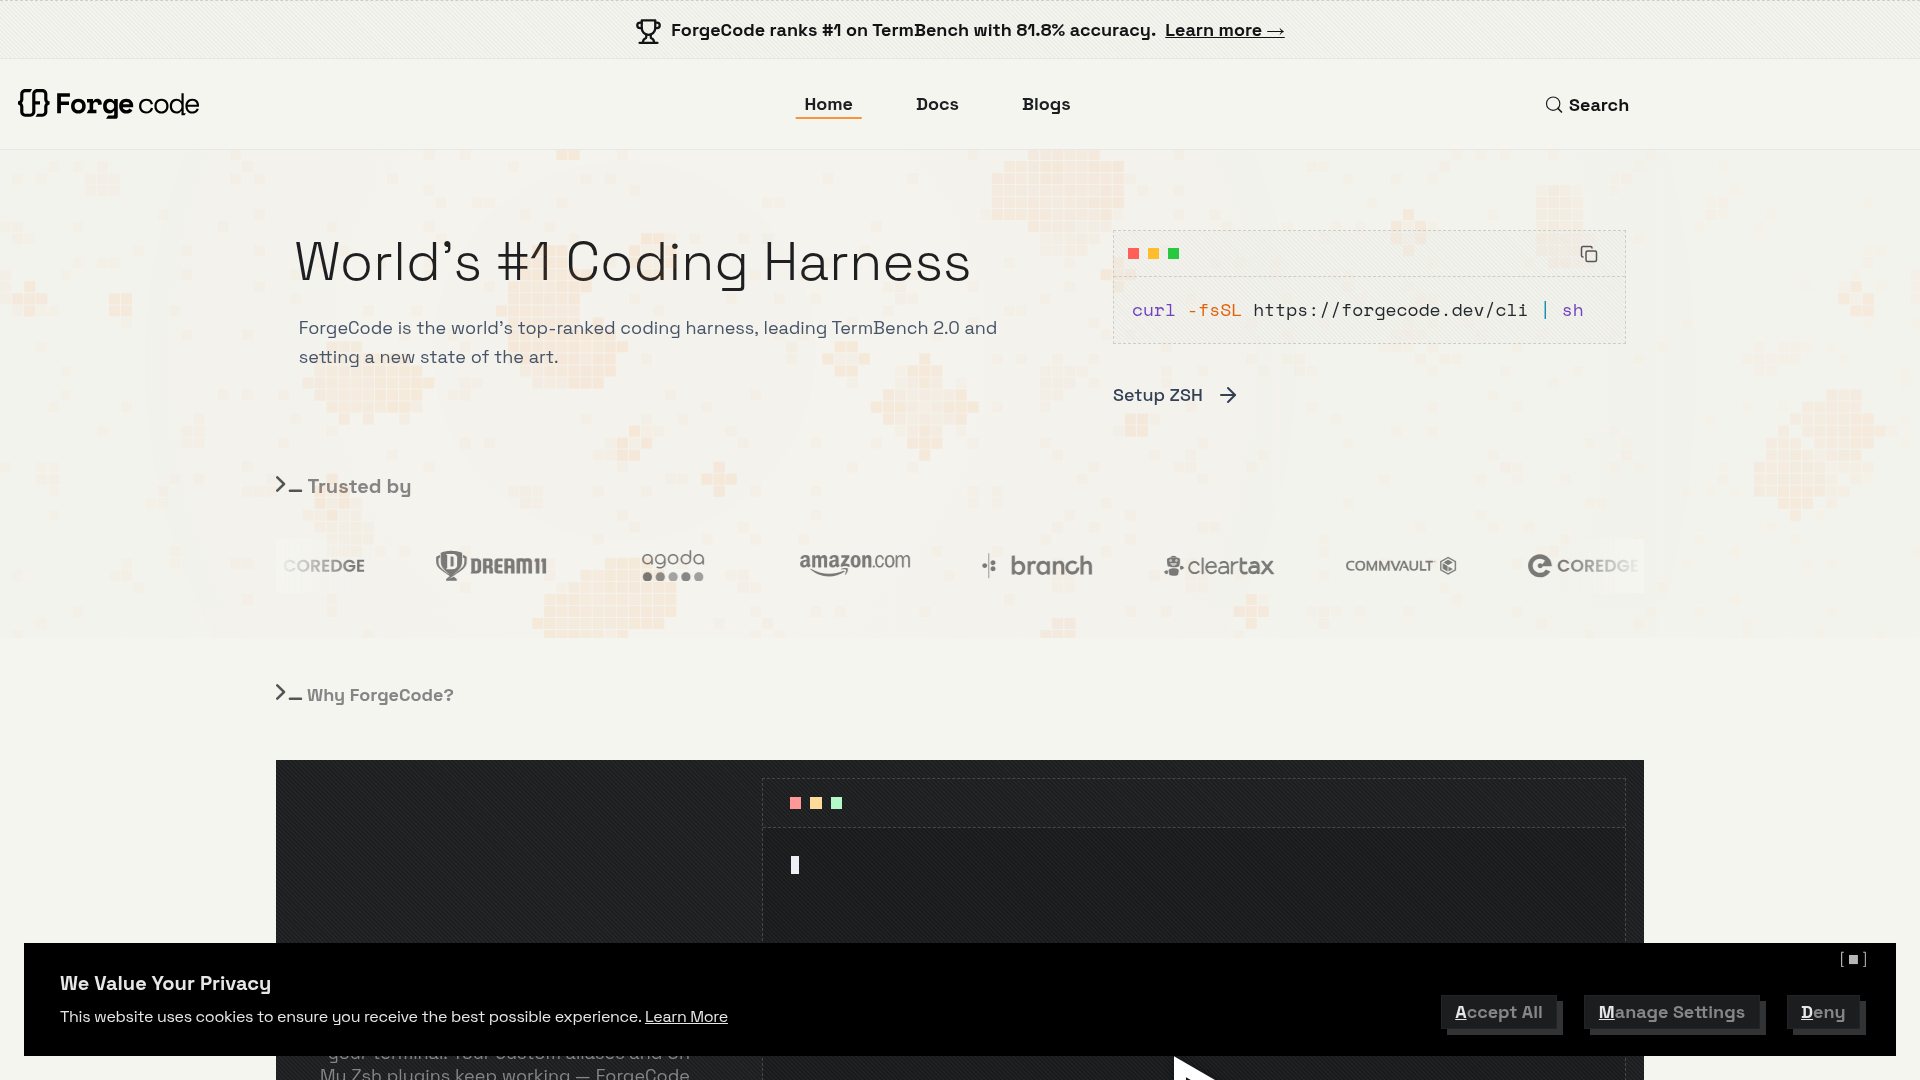Accept all cookies
The image size is (1920, 1080).
(x=1498, y=1012)
